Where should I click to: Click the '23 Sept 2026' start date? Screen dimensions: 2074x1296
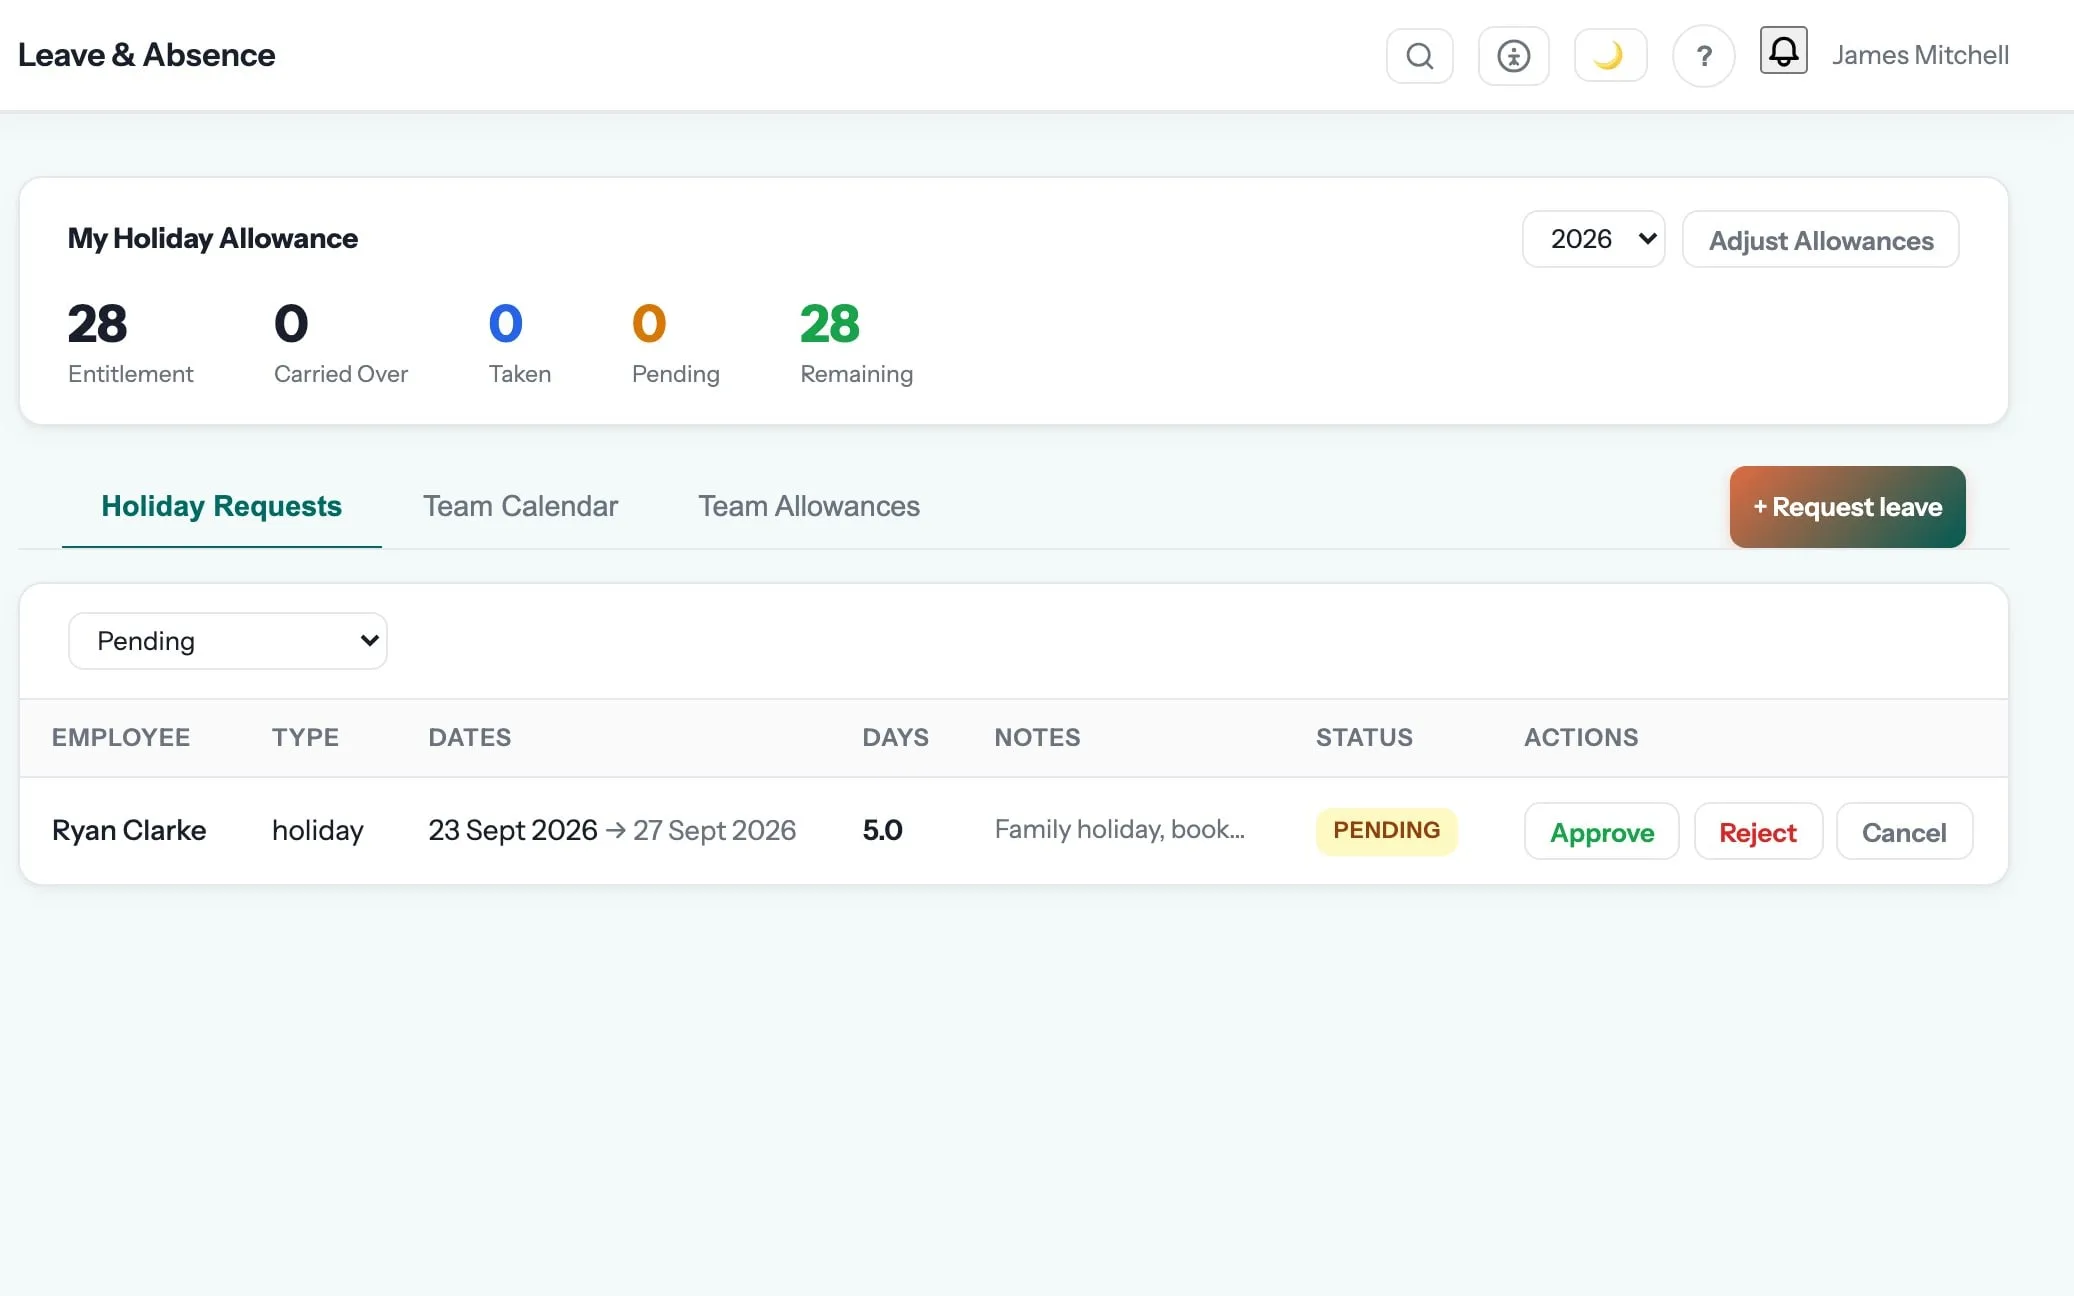[512, 830]
